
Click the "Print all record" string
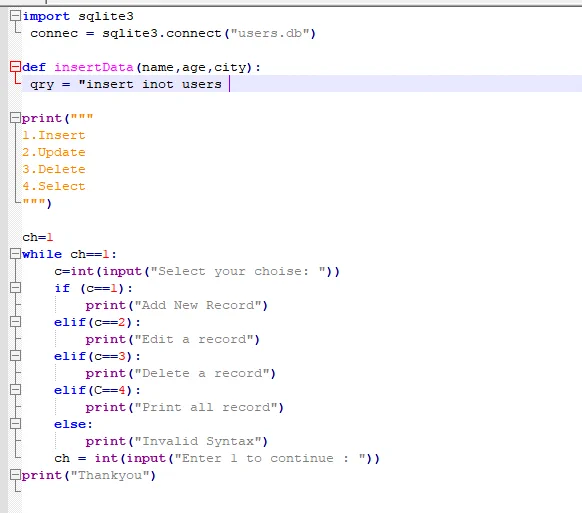coord(206,407)
